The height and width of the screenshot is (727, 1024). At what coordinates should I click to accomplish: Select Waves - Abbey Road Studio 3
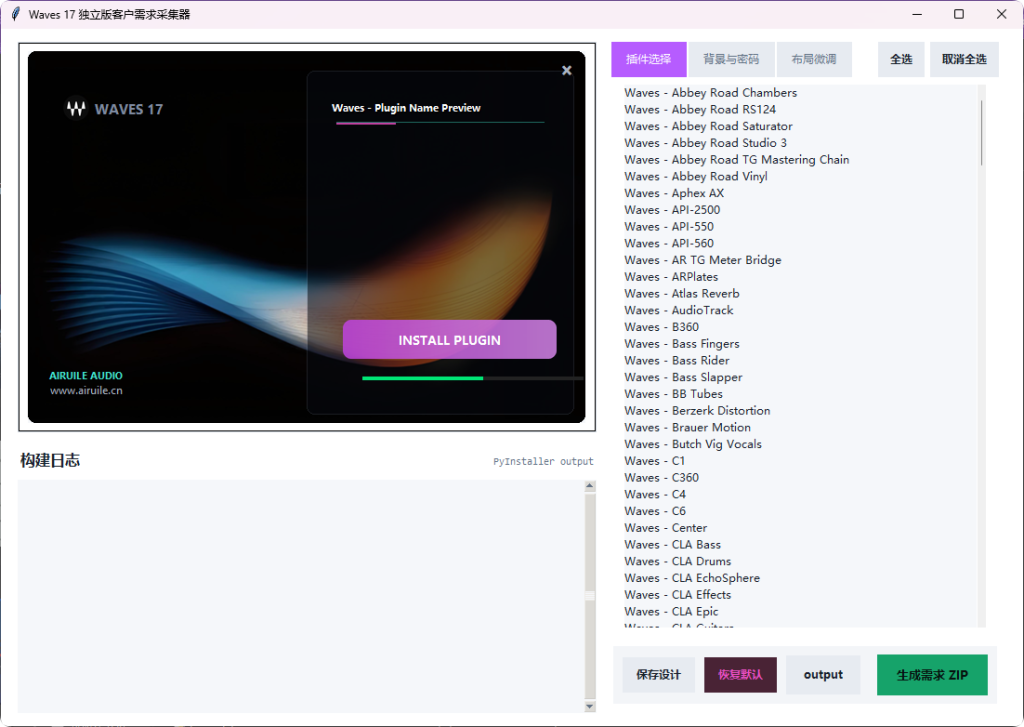(705, 143)
